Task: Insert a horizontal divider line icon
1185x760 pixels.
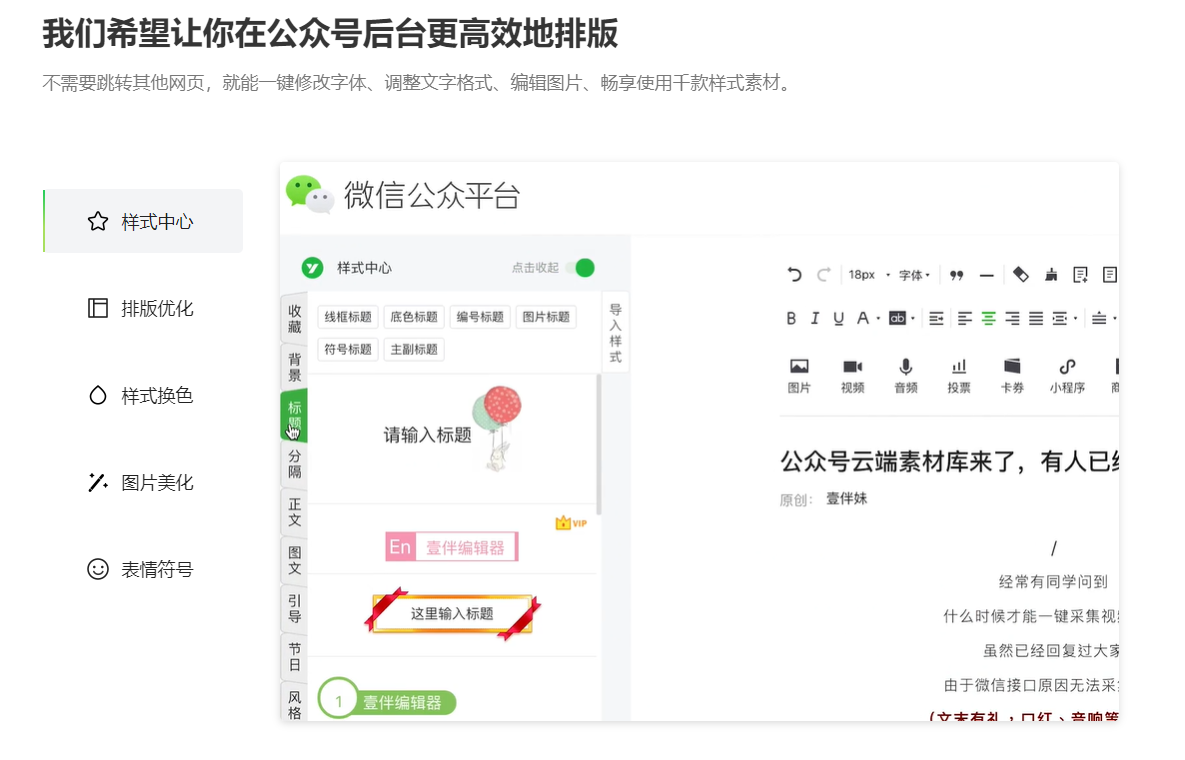Action: (x=986, y=276)
